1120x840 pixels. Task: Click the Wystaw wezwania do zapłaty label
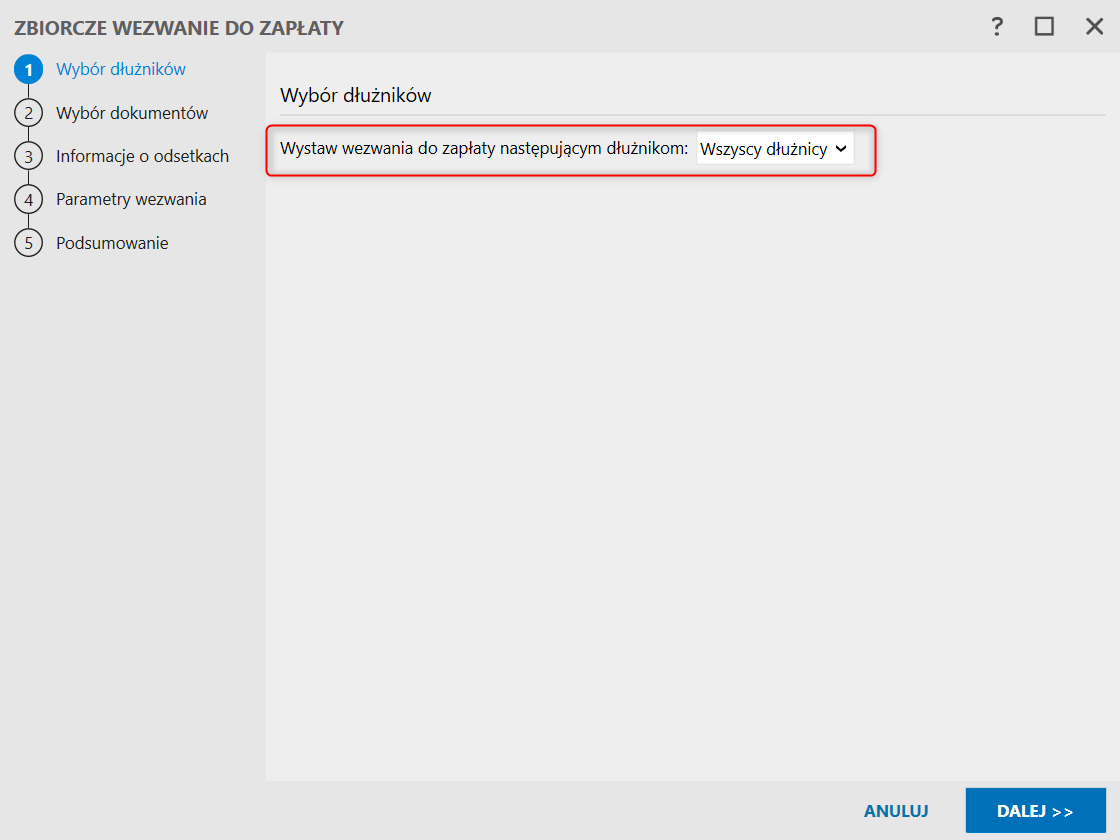click(484, 149)
